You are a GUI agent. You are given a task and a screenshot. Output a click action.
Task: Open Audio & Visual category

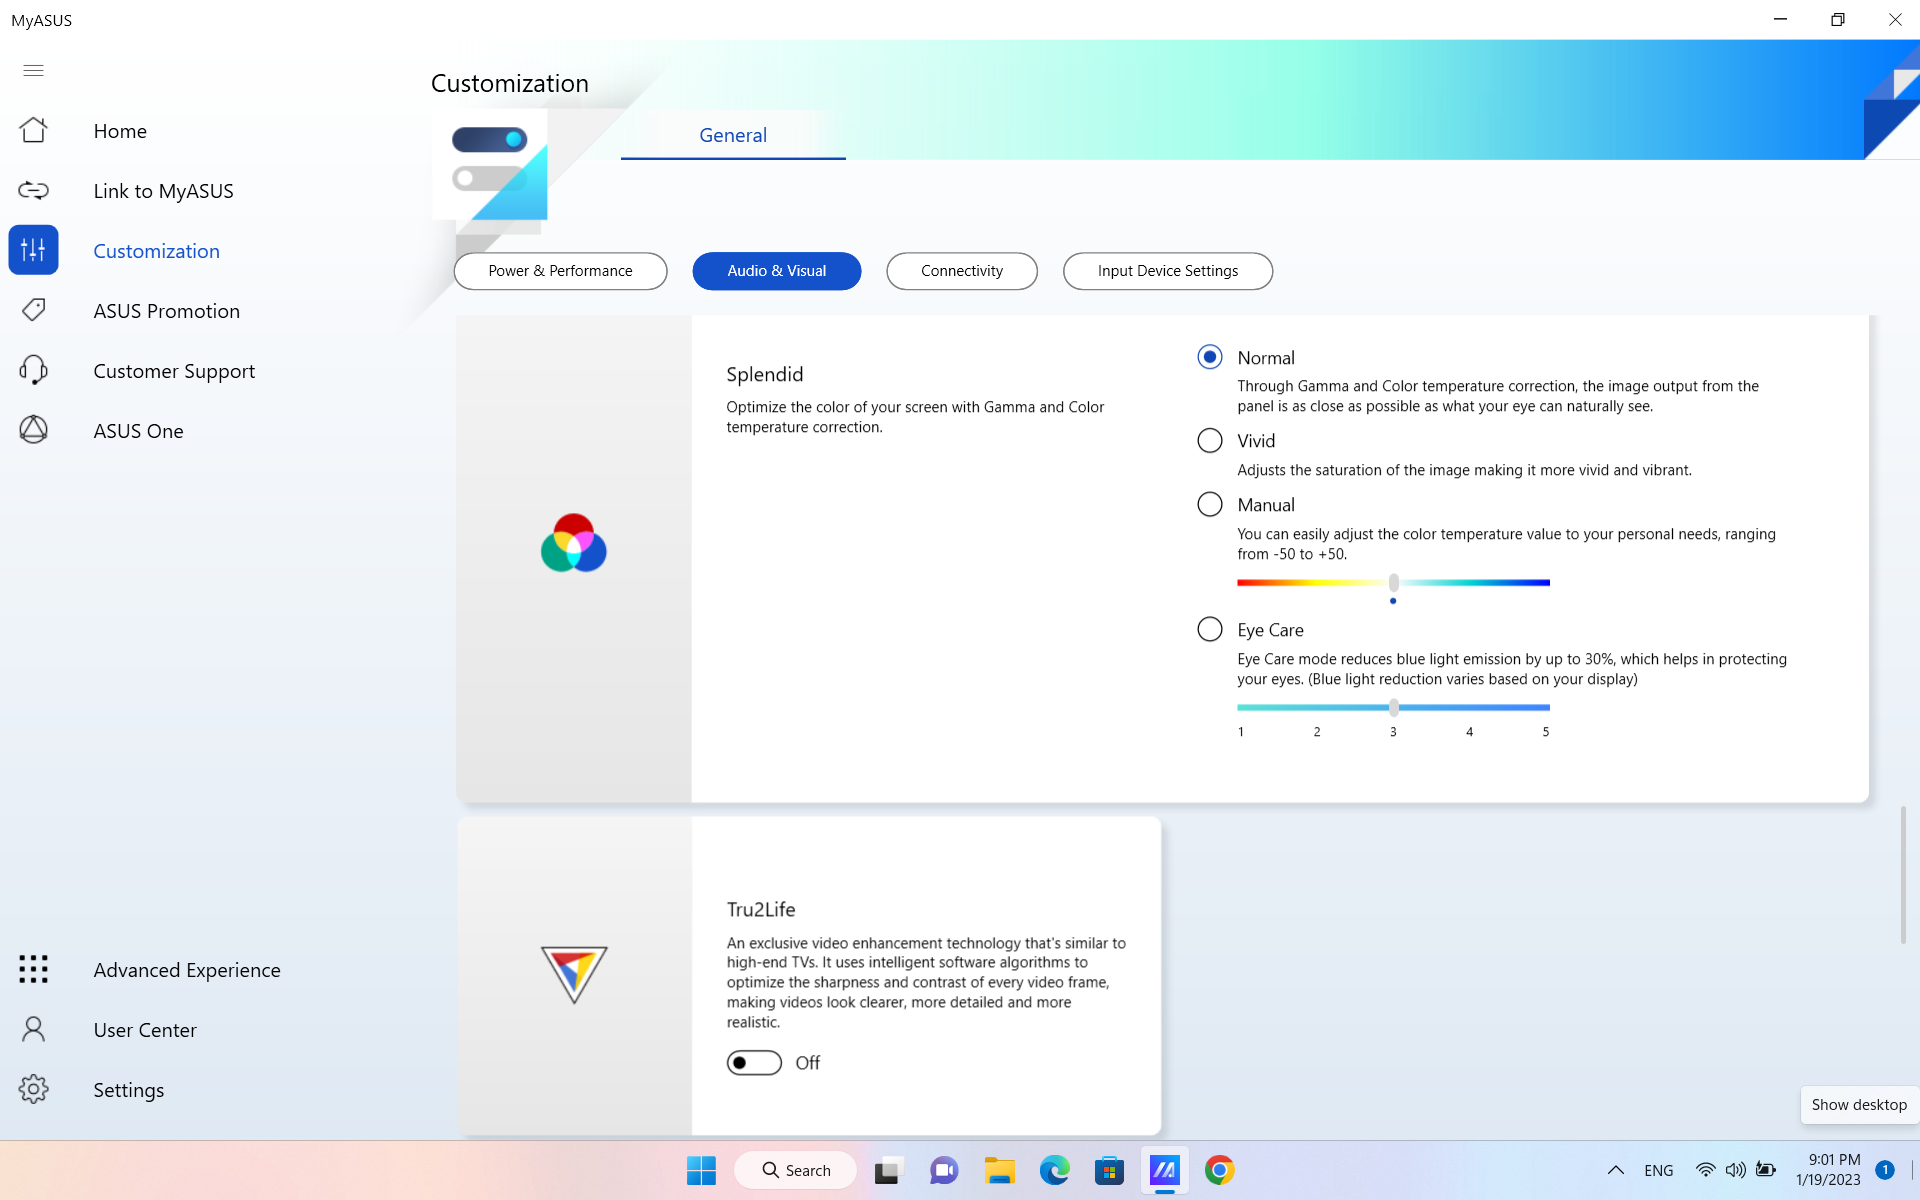(x=776, y=271)
